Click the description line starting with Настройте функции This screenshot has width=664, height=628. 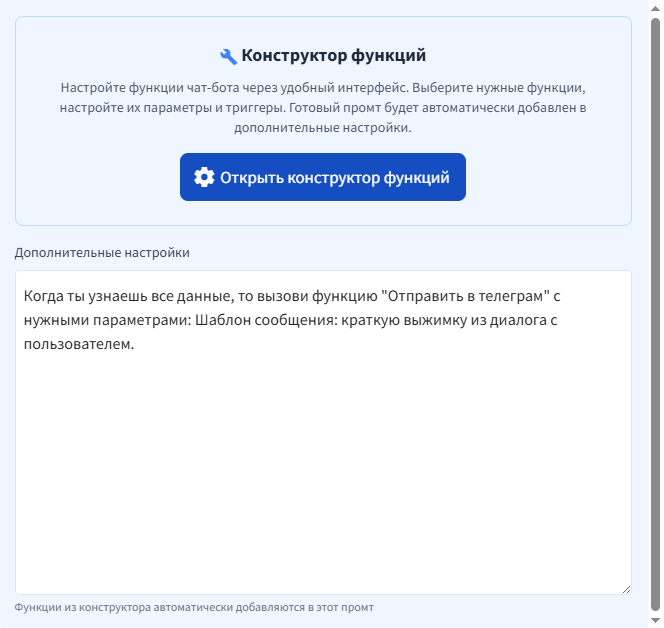322,87
